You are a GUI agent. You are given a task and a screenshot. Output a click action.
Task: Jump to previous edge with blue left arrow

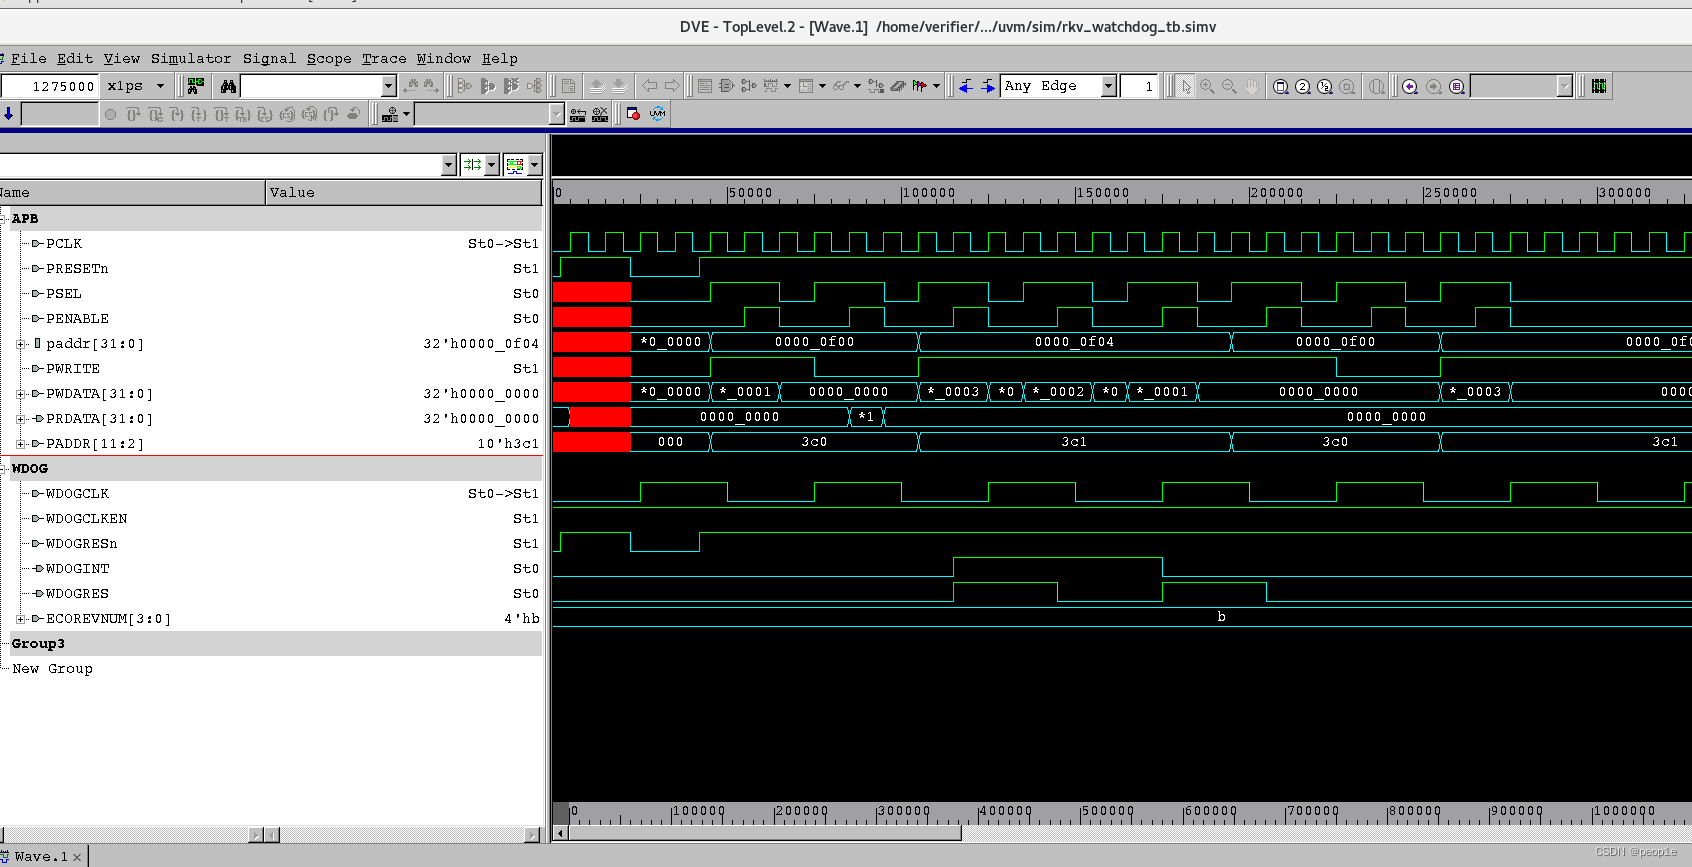(965, 87)
